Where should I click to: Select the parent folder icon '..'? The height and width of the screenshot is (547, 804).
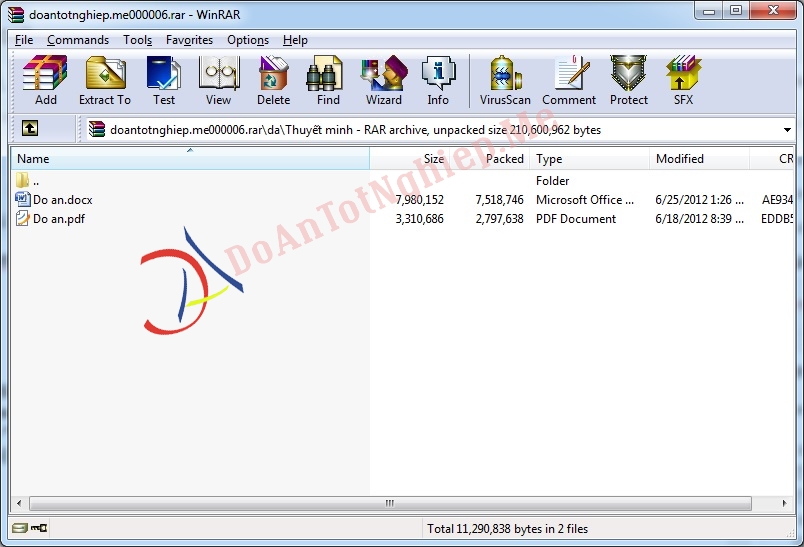tap(22, 180)
